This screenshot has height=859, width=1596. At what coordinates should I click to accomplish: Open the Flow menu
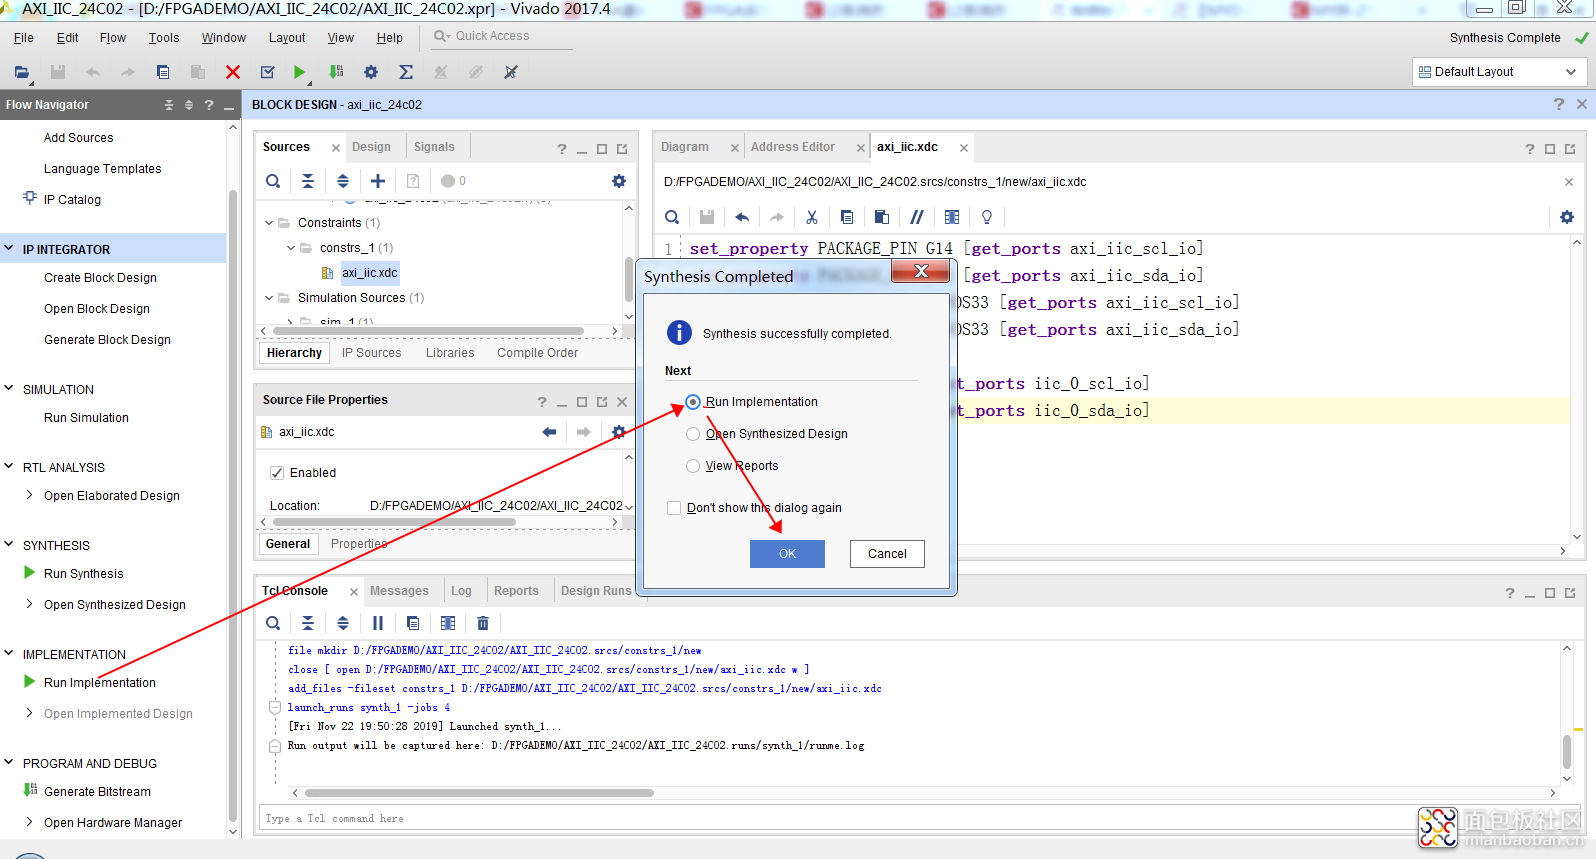[x=113, y=38]
